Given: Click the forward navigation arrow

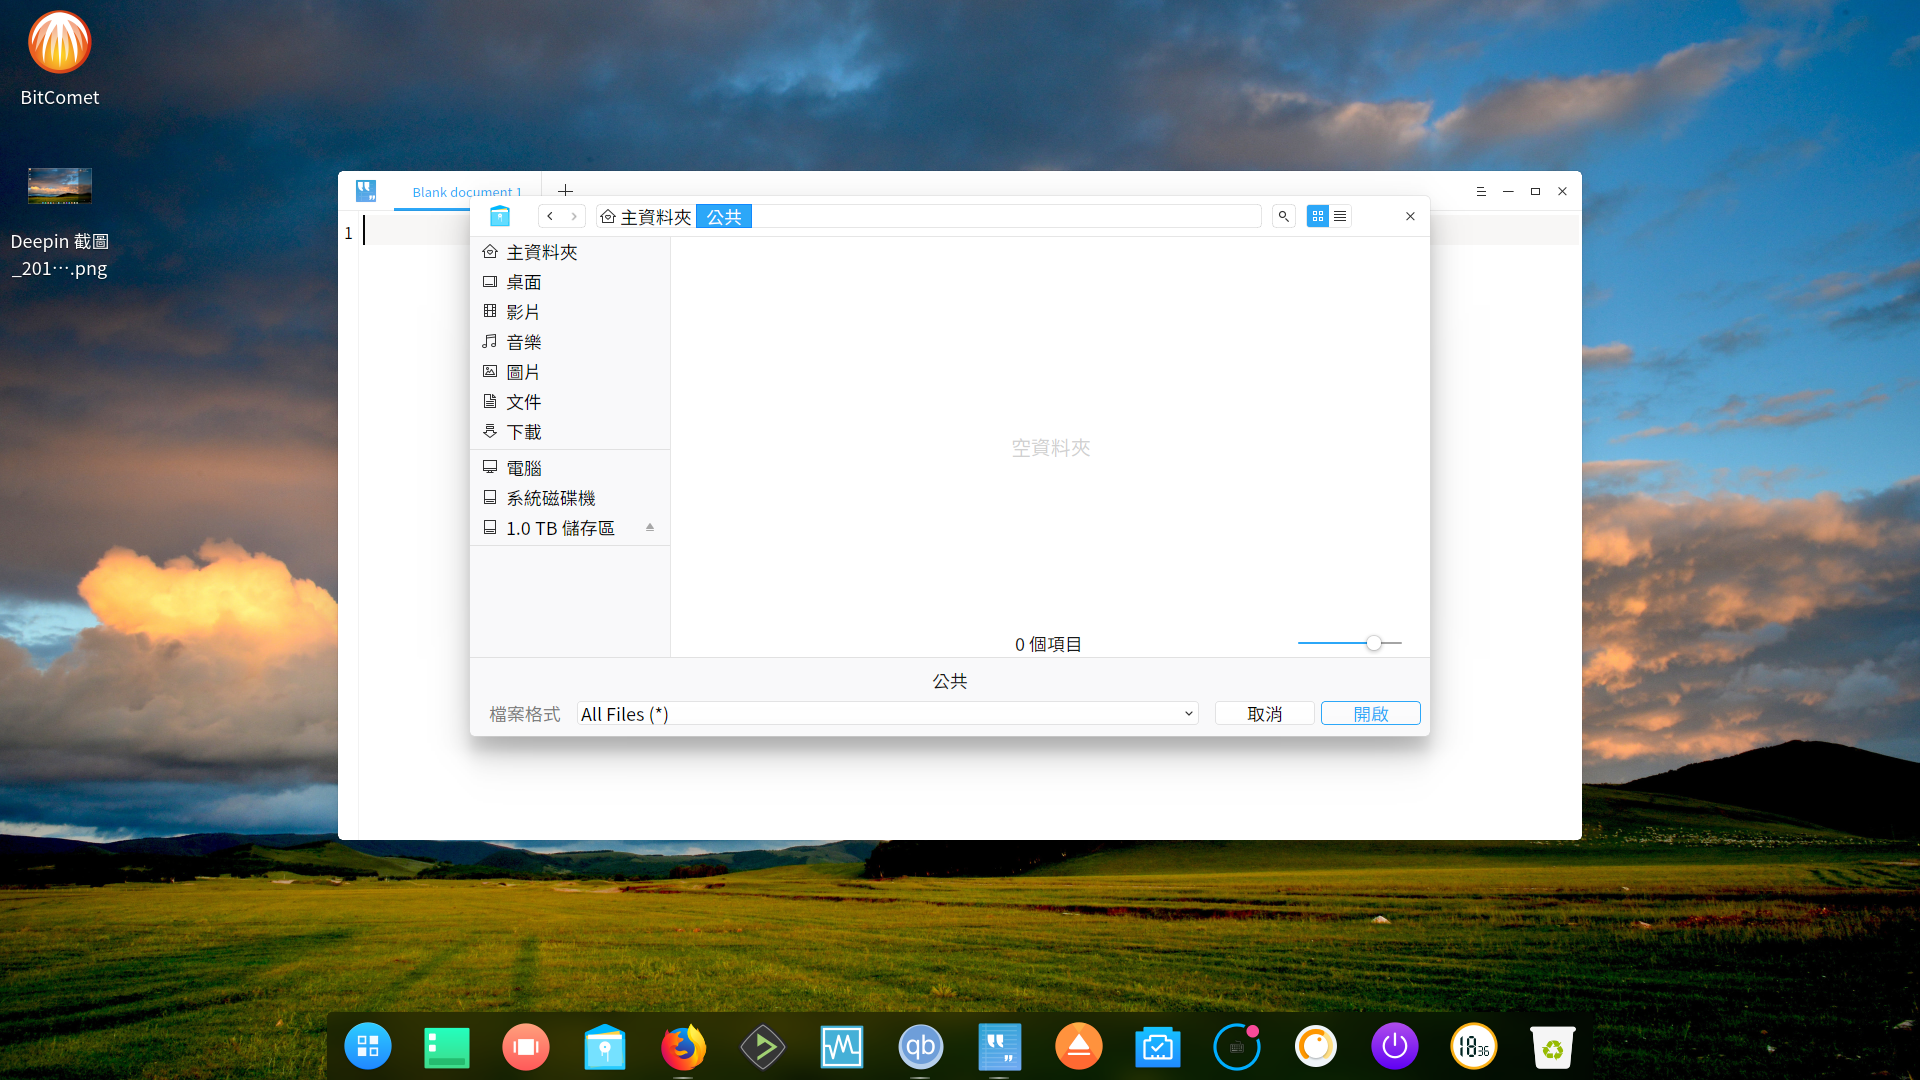Looking at the screenshot, I should click(x=573, y=215).
